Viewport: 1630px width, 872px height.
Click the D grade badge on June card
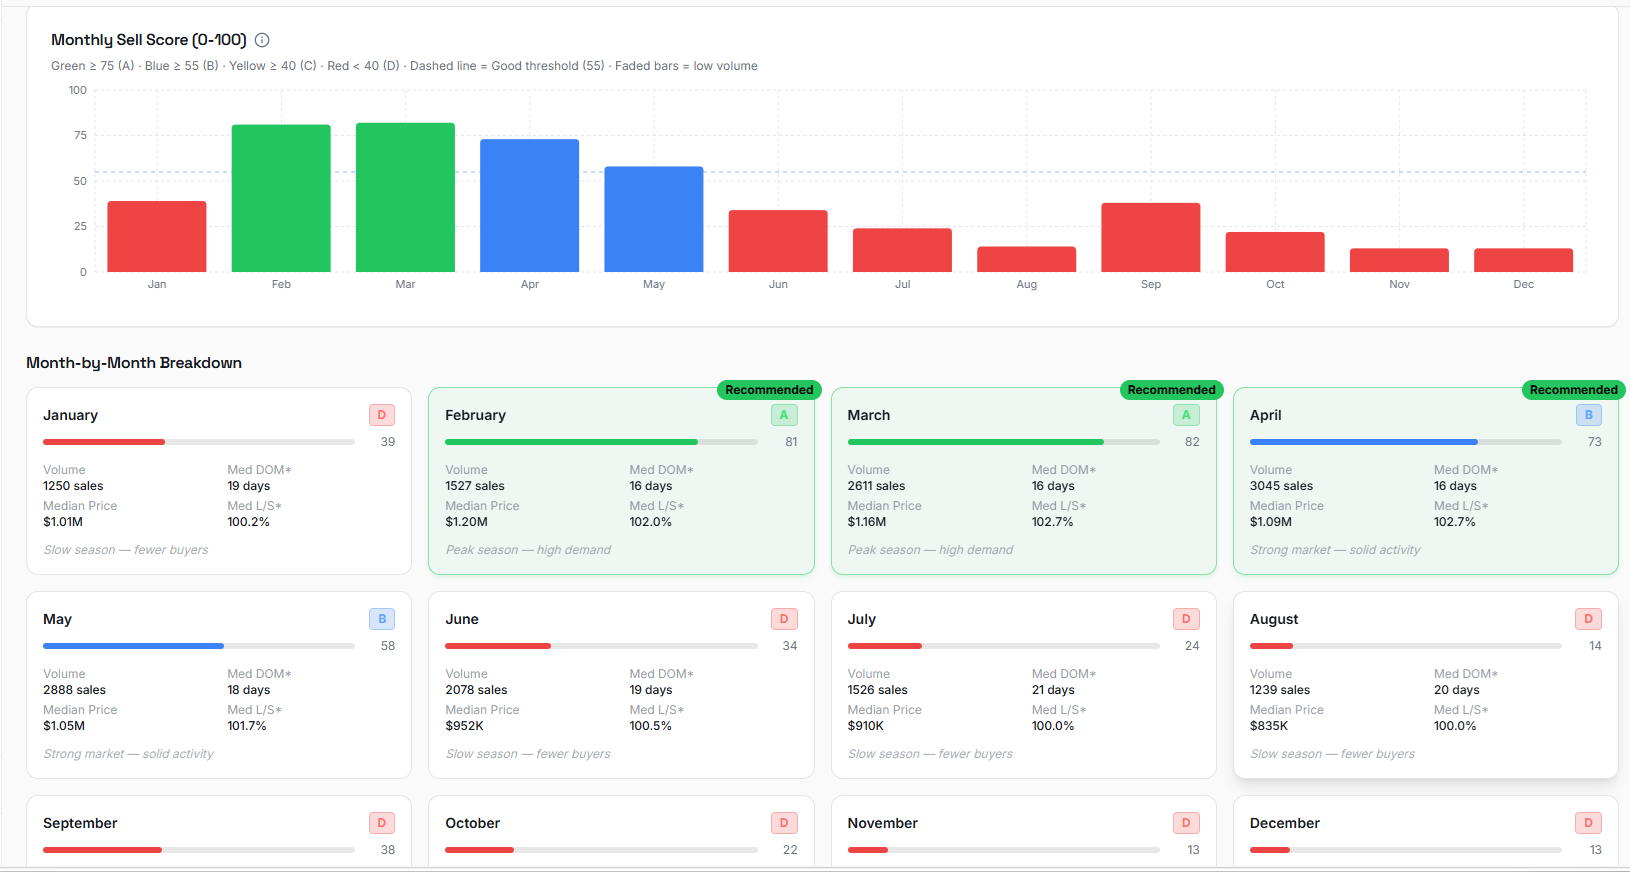[784, 619]
